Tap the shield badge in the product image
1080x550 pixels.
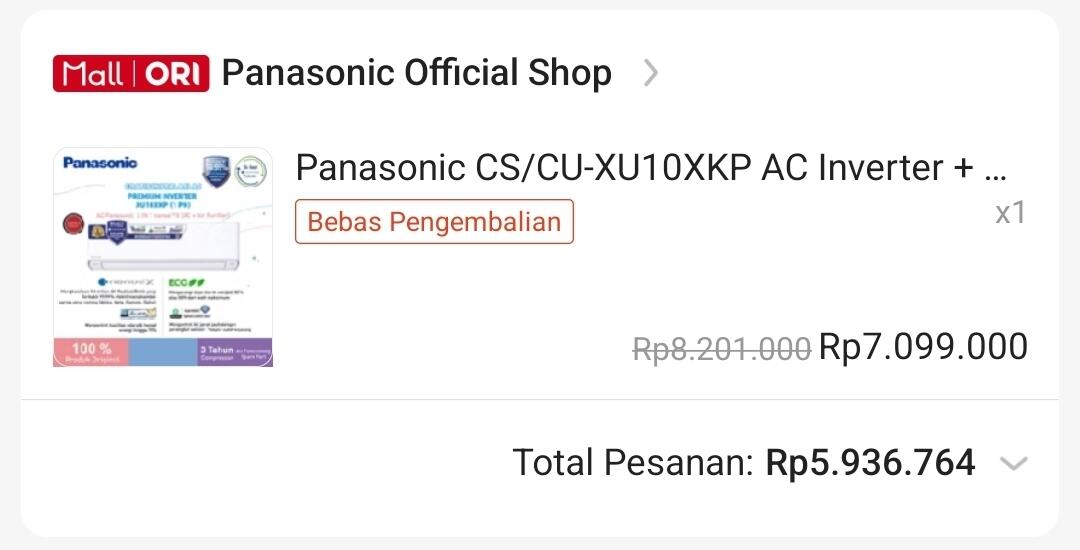click(216, 169)
